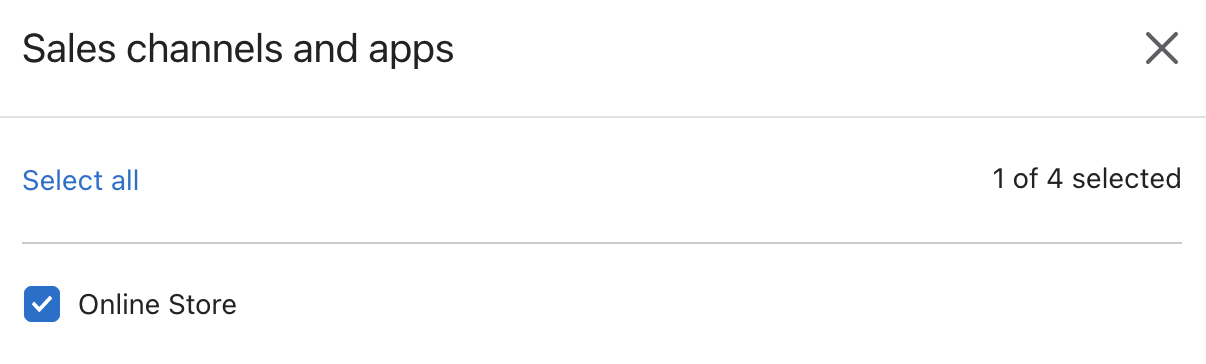Uncheck the Online Store checkbox
1206x364 pixels.
(x=42, y=305)
